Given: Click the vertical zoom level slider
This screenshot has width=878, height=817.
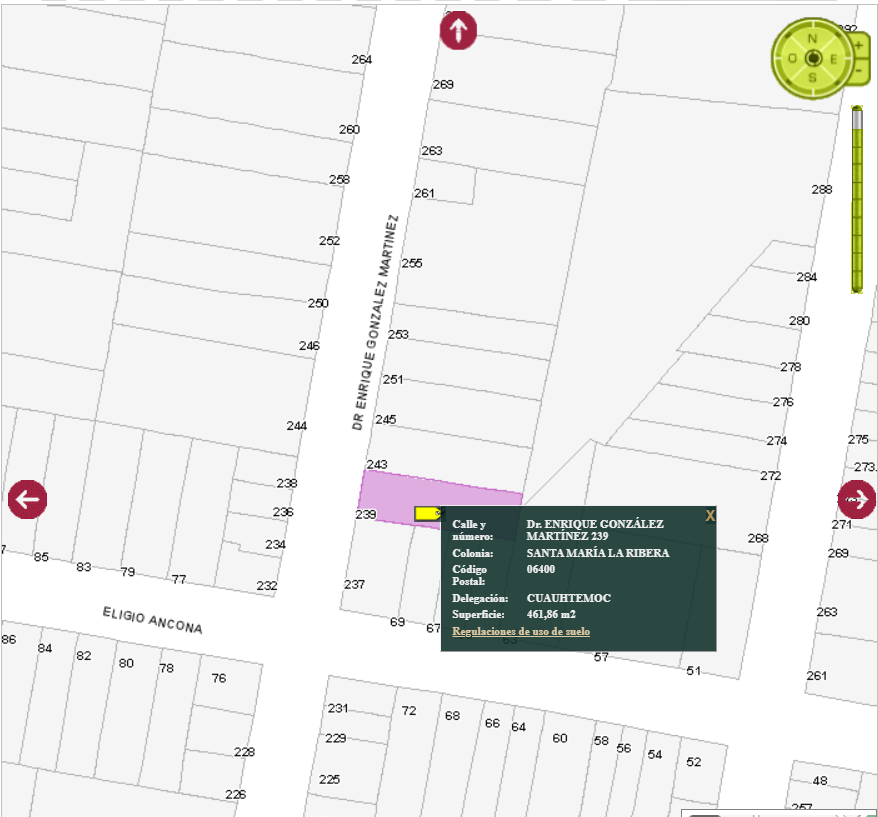Looking at the screenshot, I should (857, 198).
